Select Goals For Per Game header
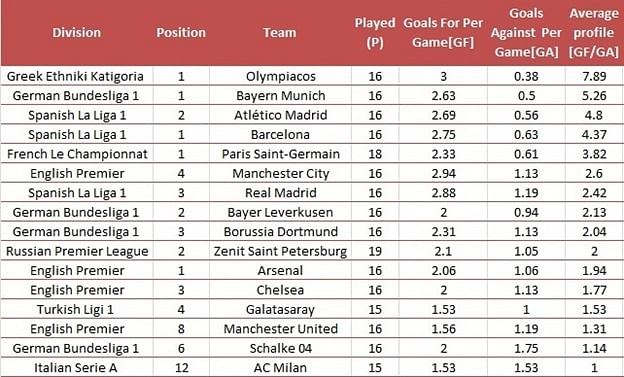 (443, 33)
